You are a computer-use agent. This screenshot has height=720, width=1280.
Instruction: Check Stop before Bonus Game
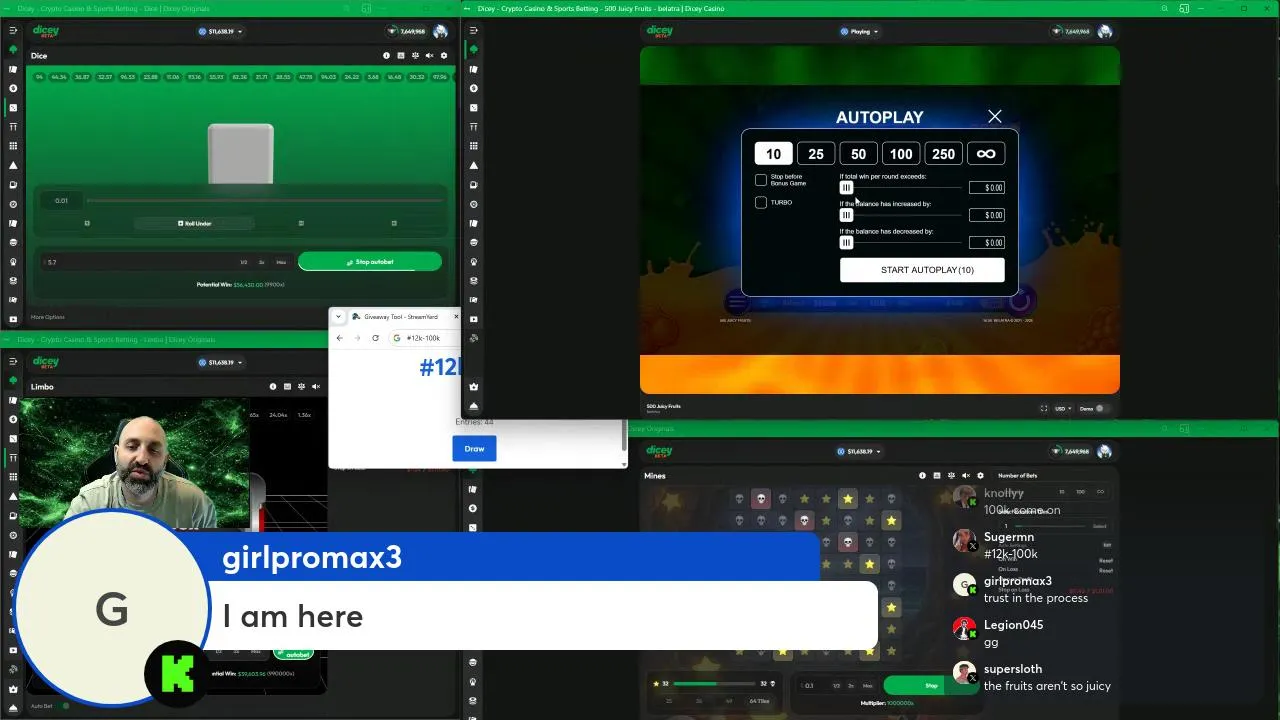click(761, 180)
